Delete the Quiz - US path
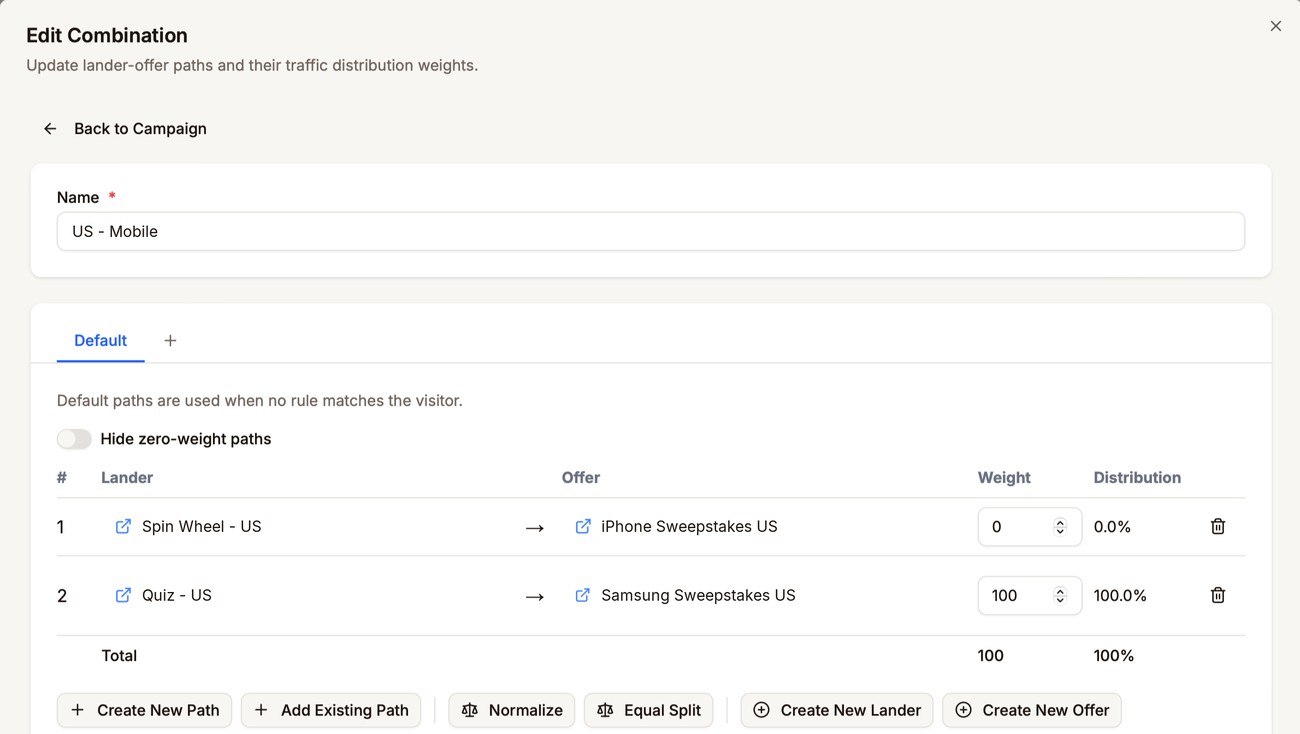1300x734 pixels. [1218, 595]
